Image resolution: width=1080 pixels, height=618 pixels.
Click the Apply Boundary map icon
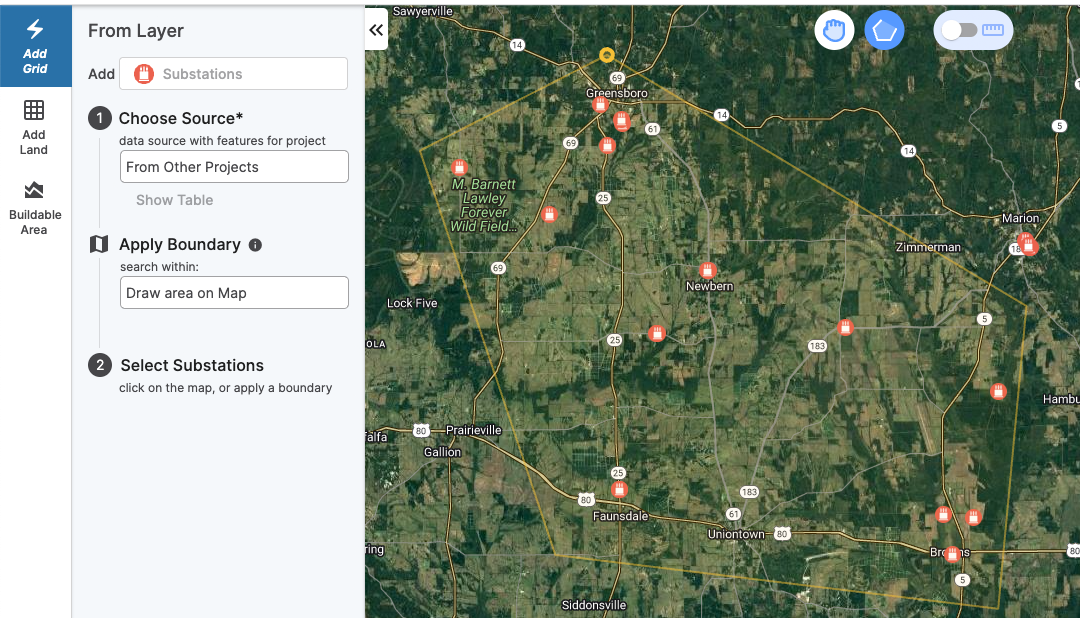tap(99, 244)
